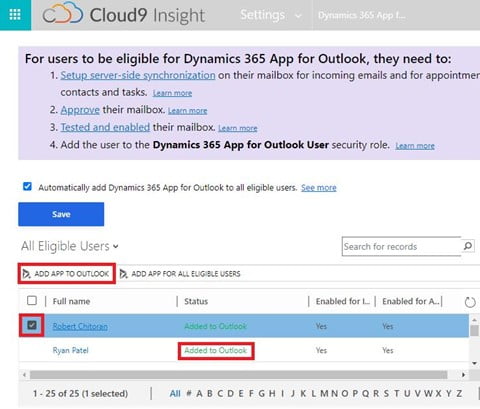Click the refresh grid icon

pos(470,302)
